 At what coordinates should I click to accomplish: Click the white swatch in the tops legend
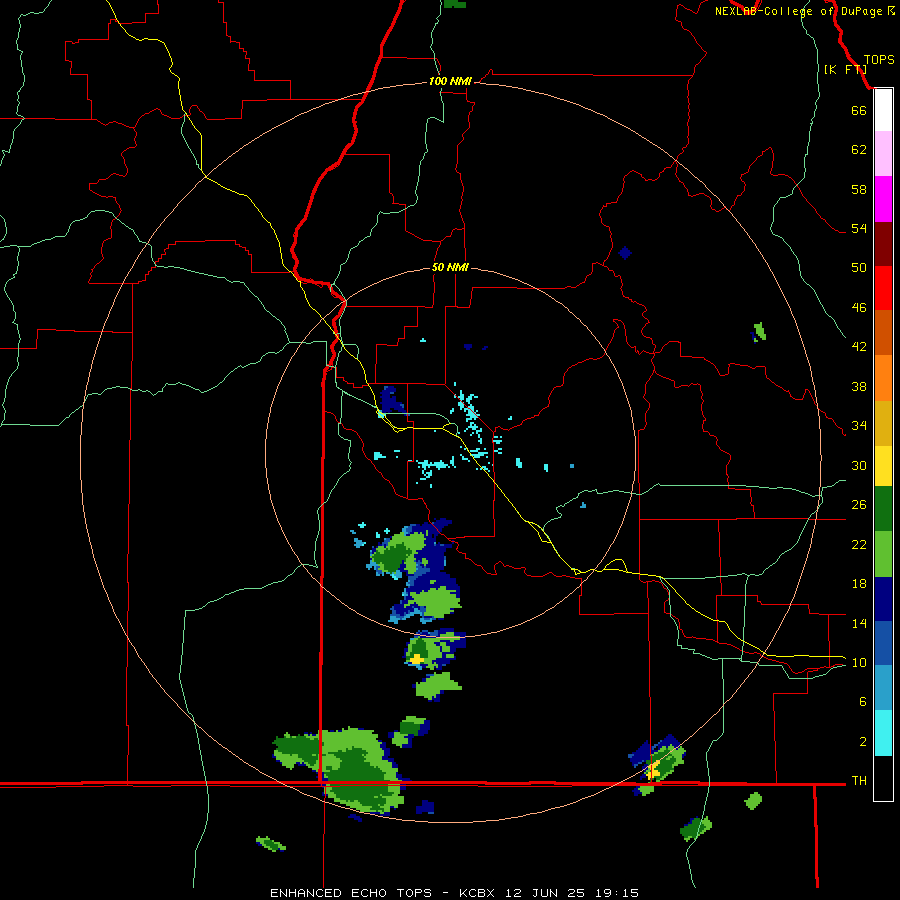point(883,110)
